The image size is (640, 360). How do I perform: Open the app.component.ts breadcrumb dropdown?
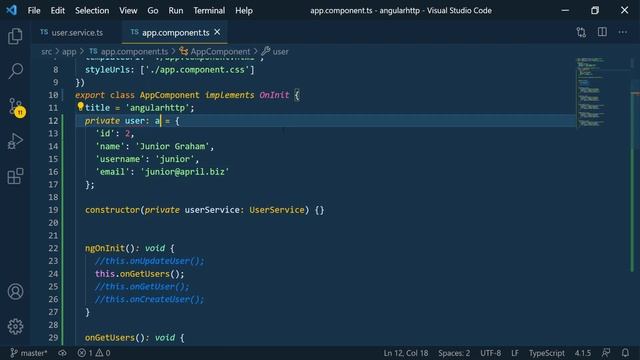[129, 51]
